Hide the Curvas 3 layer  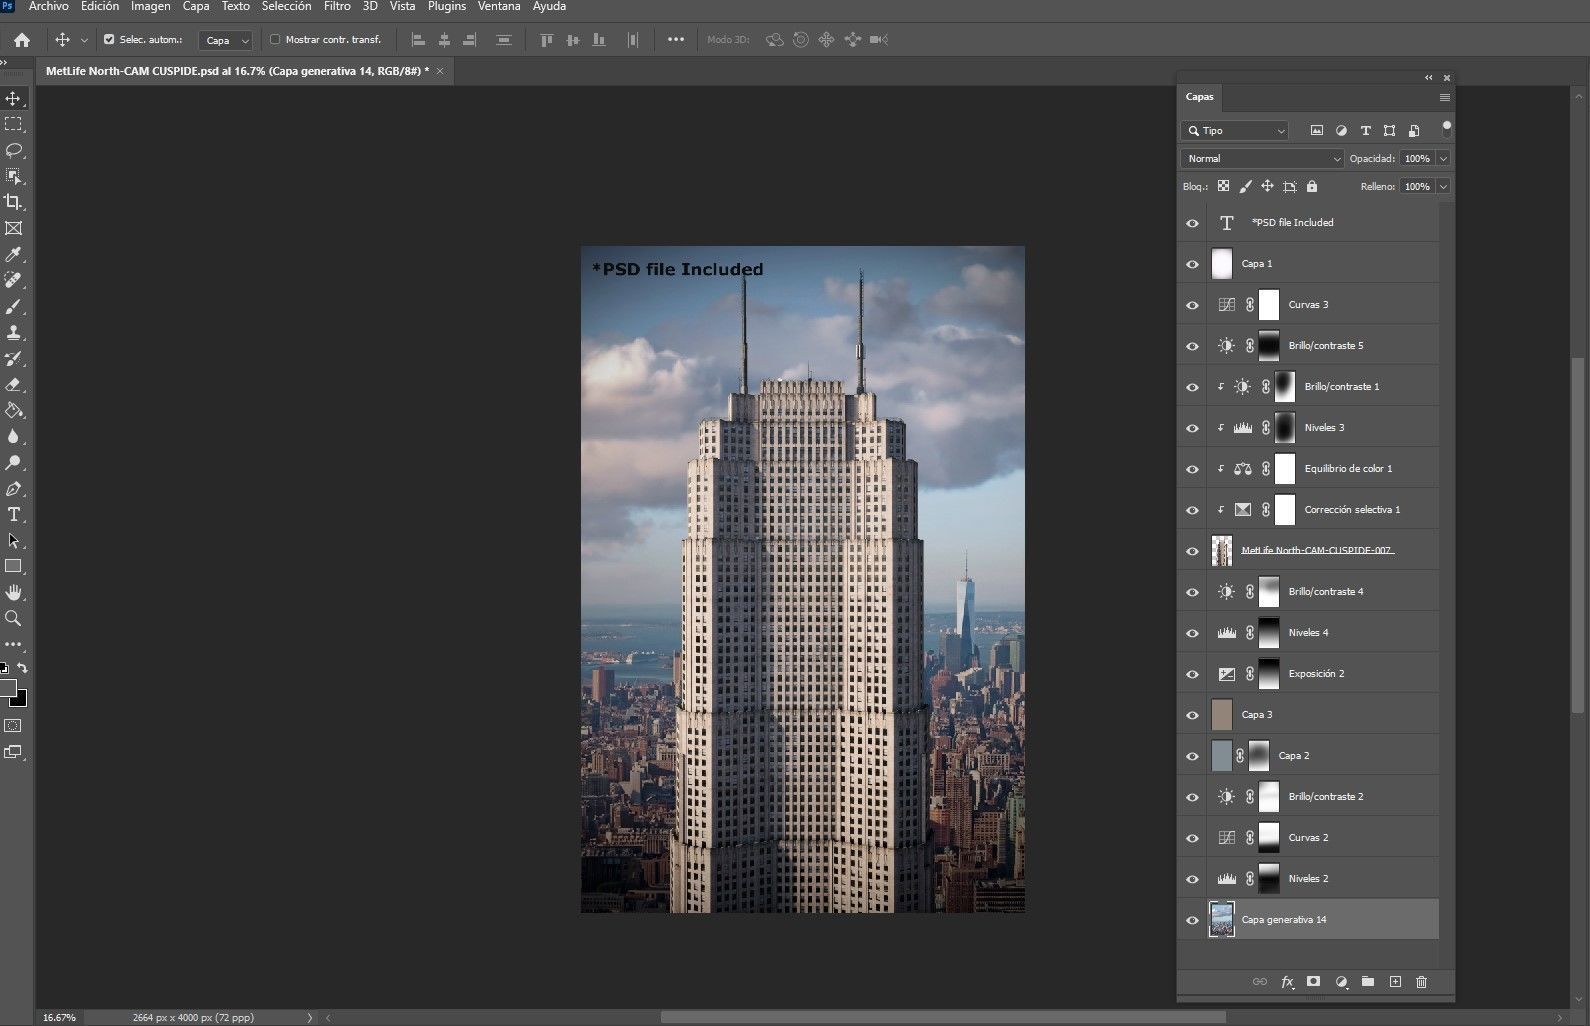point(1192,305)
